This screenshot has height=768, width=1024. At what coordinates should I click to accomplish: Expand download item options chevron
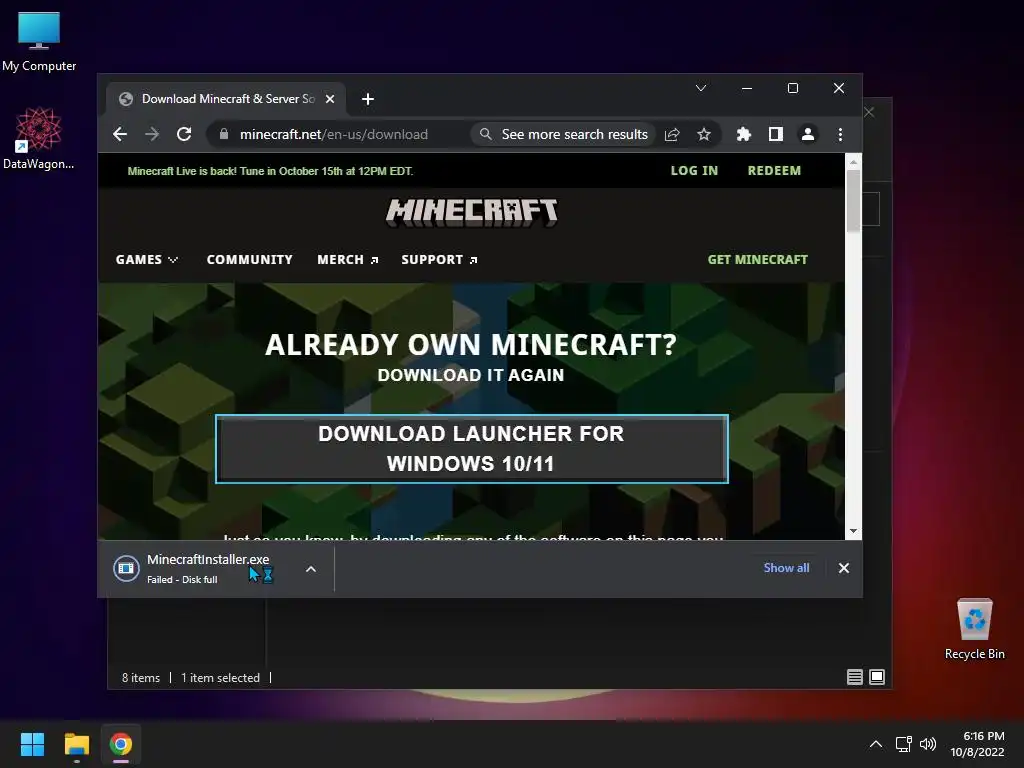(311, 569)
